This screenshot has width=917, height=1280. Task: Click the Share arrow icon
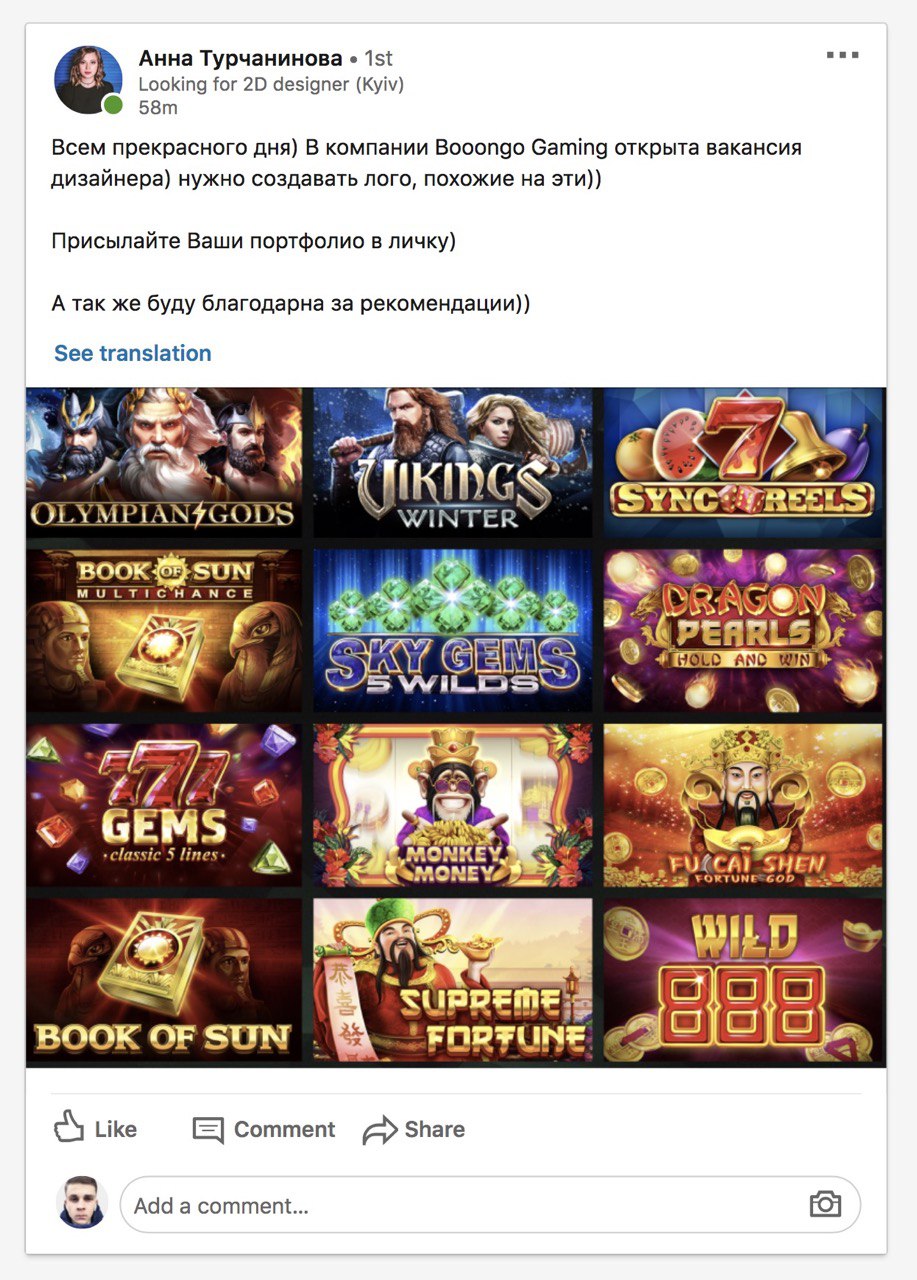[x=380, y=1130]
